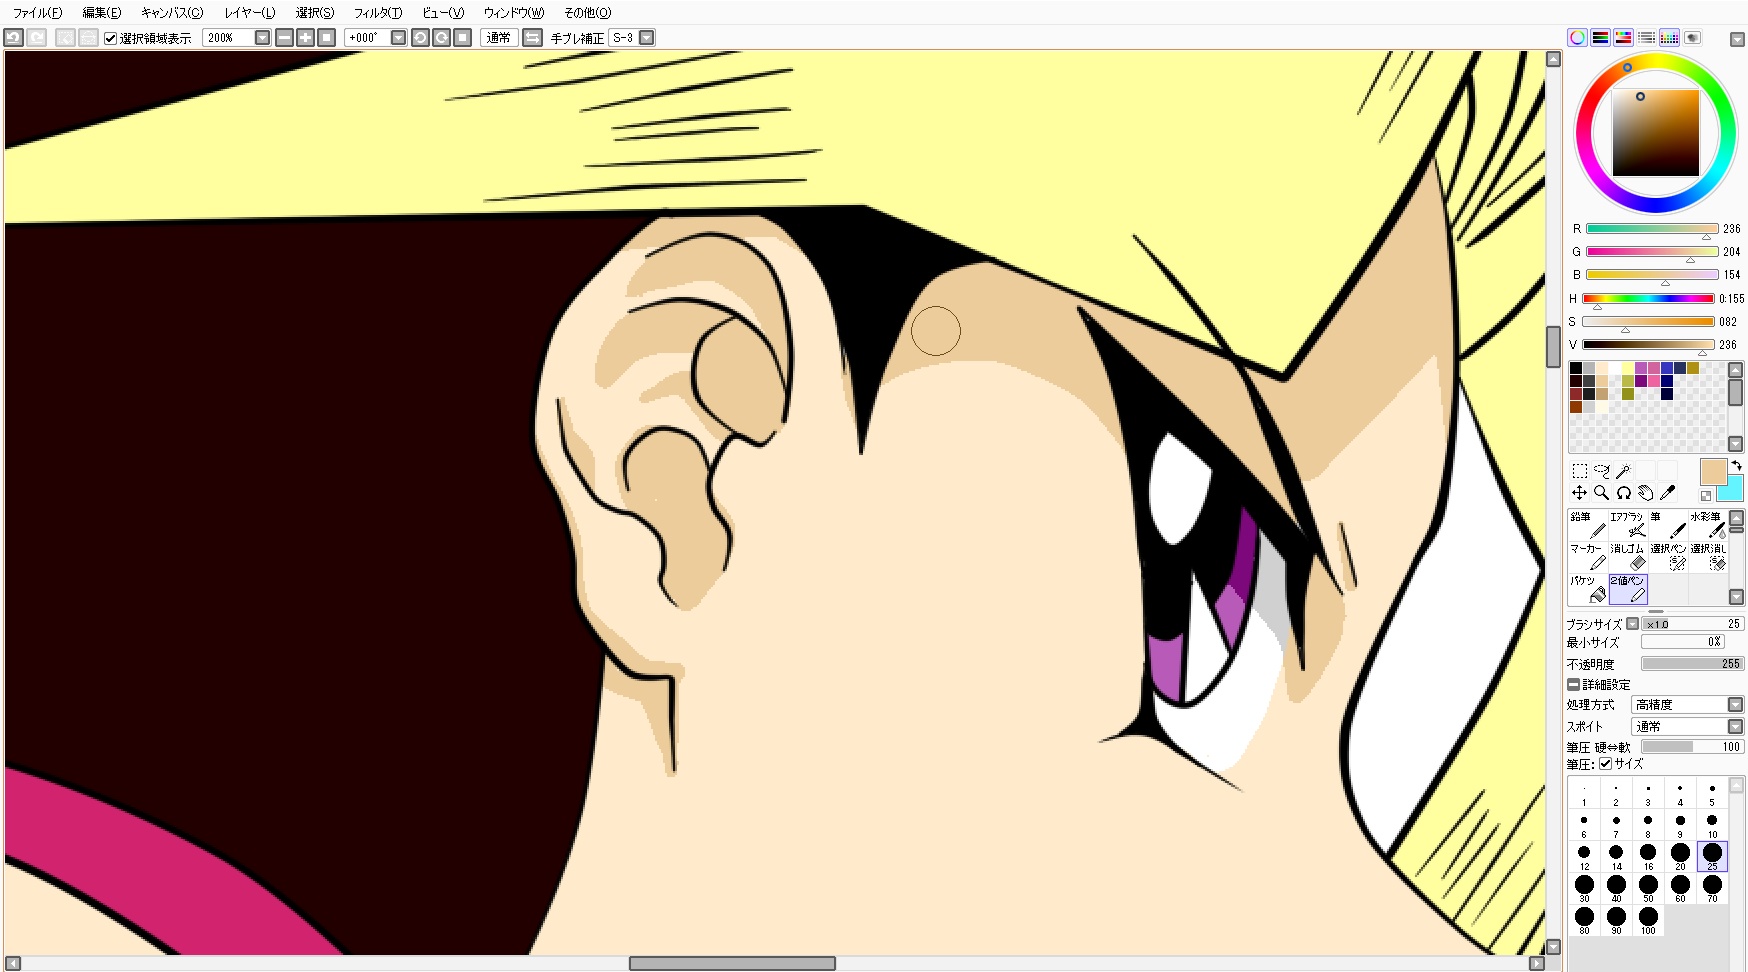Pick brush size preset 12

(x=1584, y=856)
